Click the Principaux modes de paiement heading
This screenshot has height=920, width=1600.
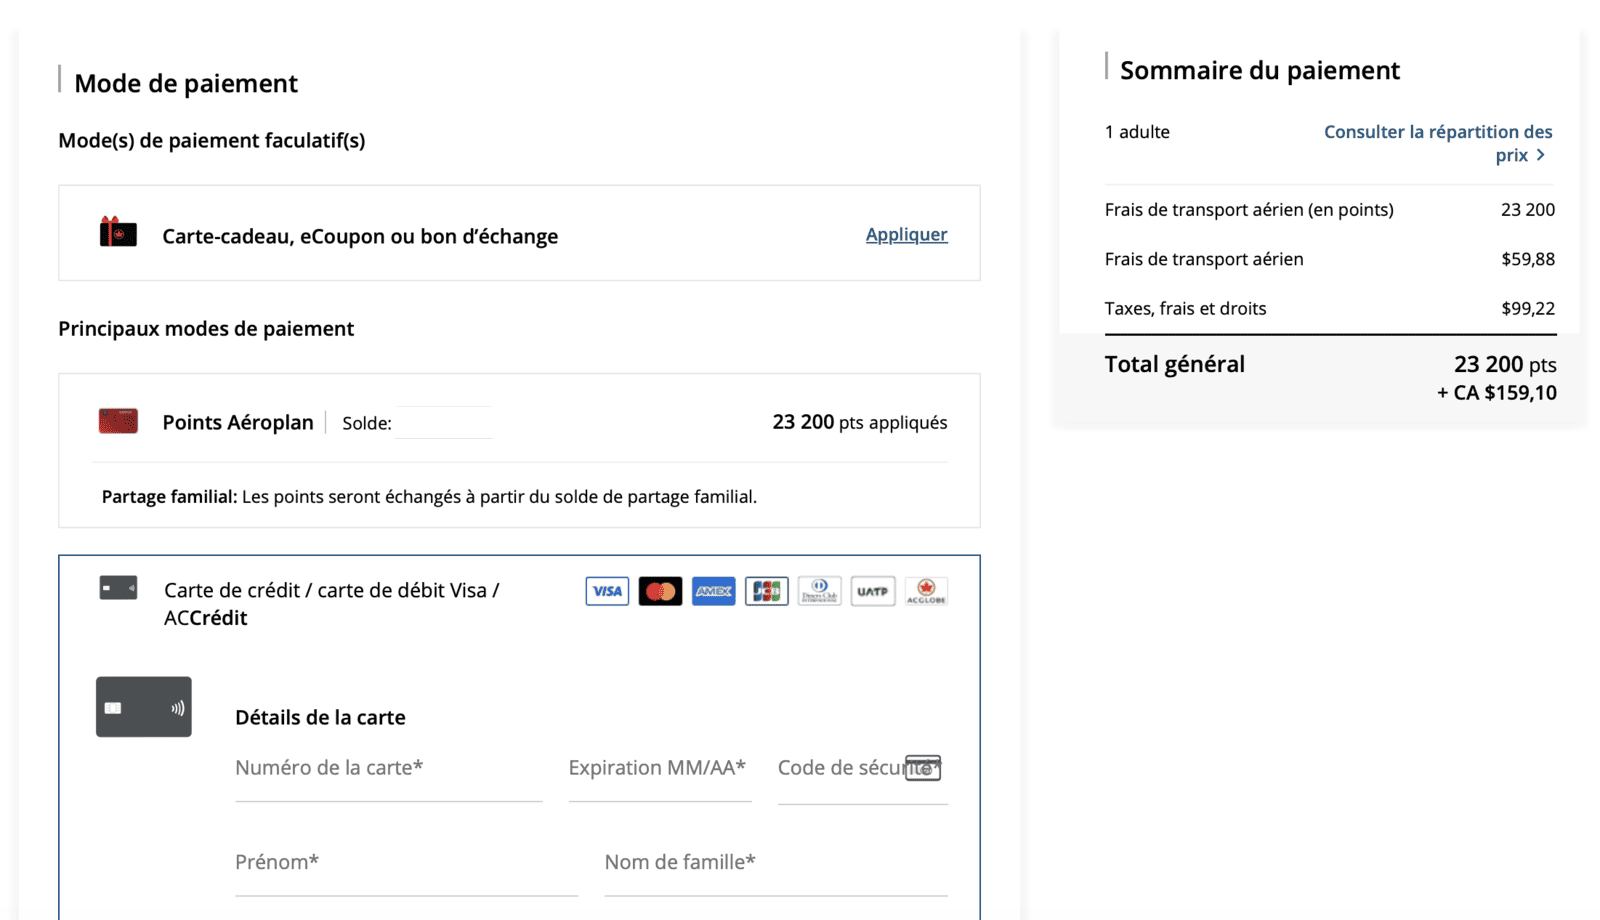[x=206, y=329]
